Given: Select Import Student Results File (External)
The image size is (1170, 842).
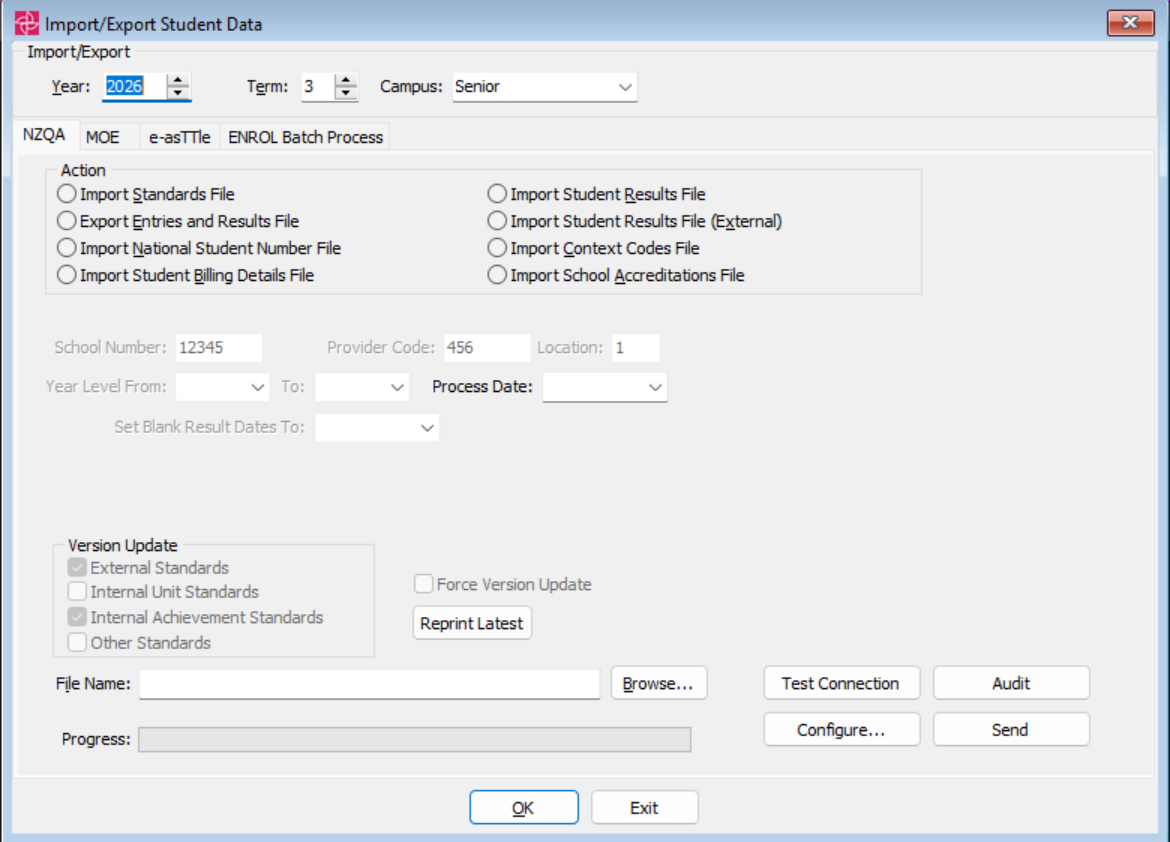Looking at the screenshot, I should click(635, 221).
